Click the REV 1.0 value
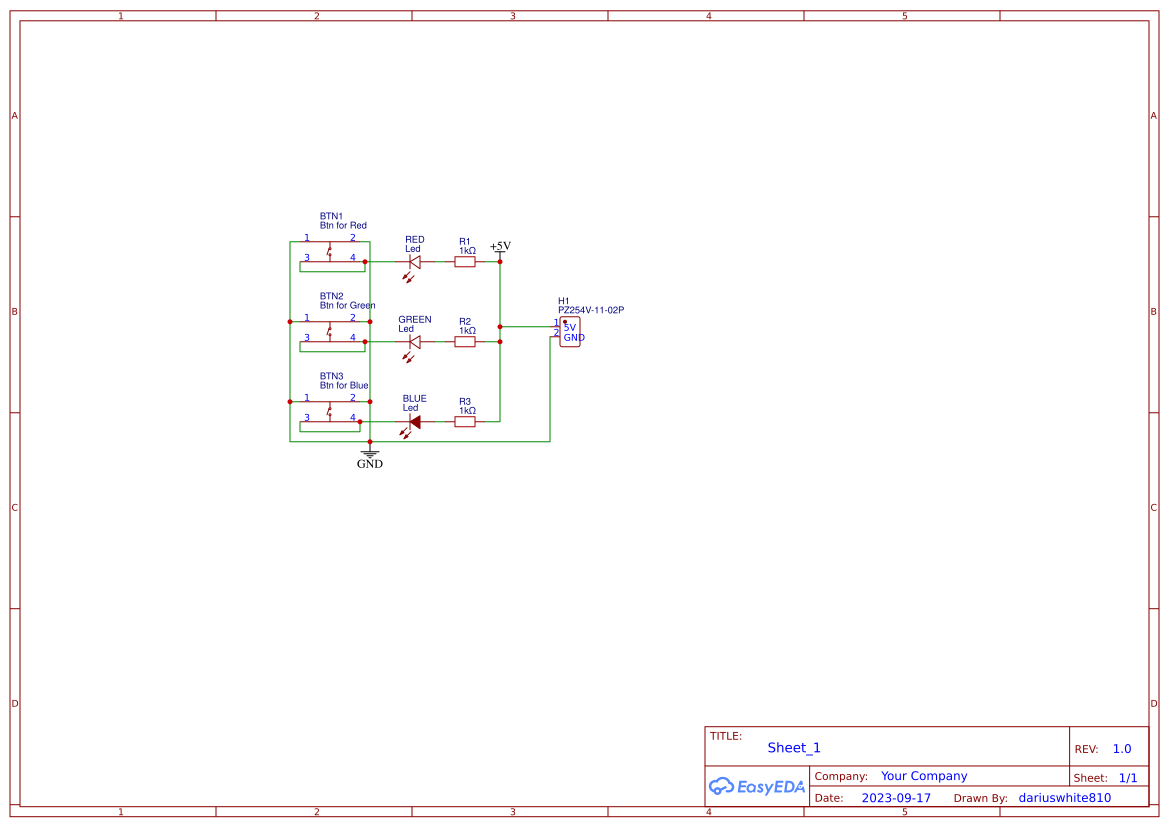1169x827 pixels. pyautogui.click(x=1121, y=748)
